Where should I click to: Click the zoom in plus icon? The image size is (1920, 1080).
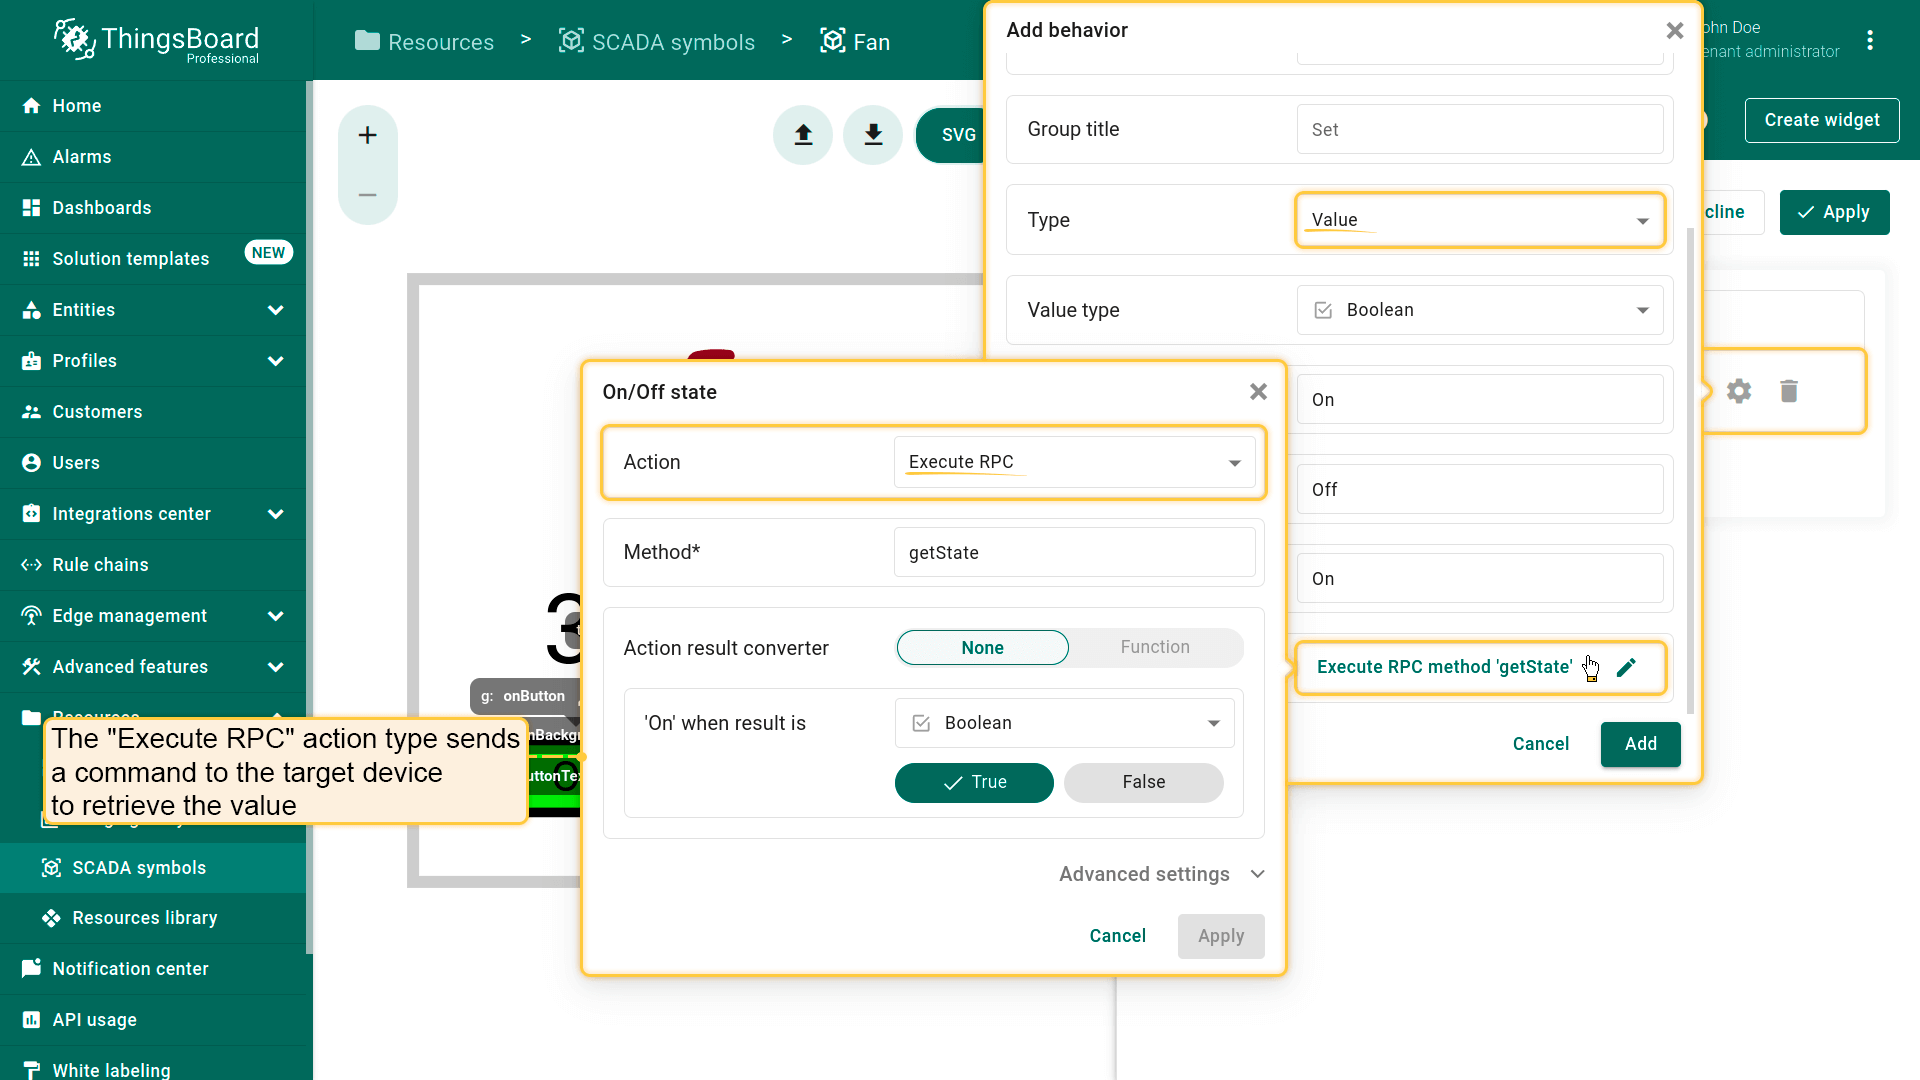[x=367, y=135]
